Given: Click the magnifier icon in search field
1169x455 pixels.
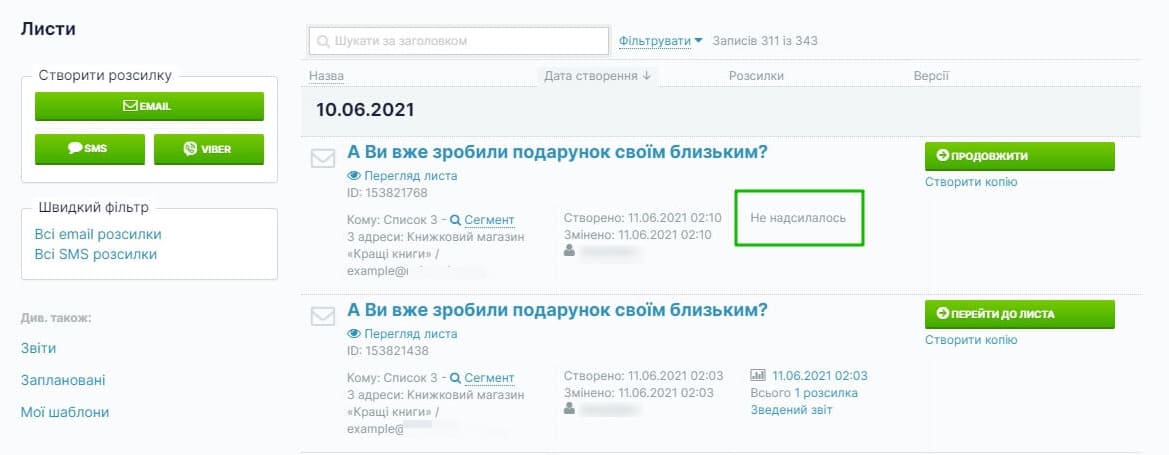Looking at the screenshot, I should click(324, 41).
